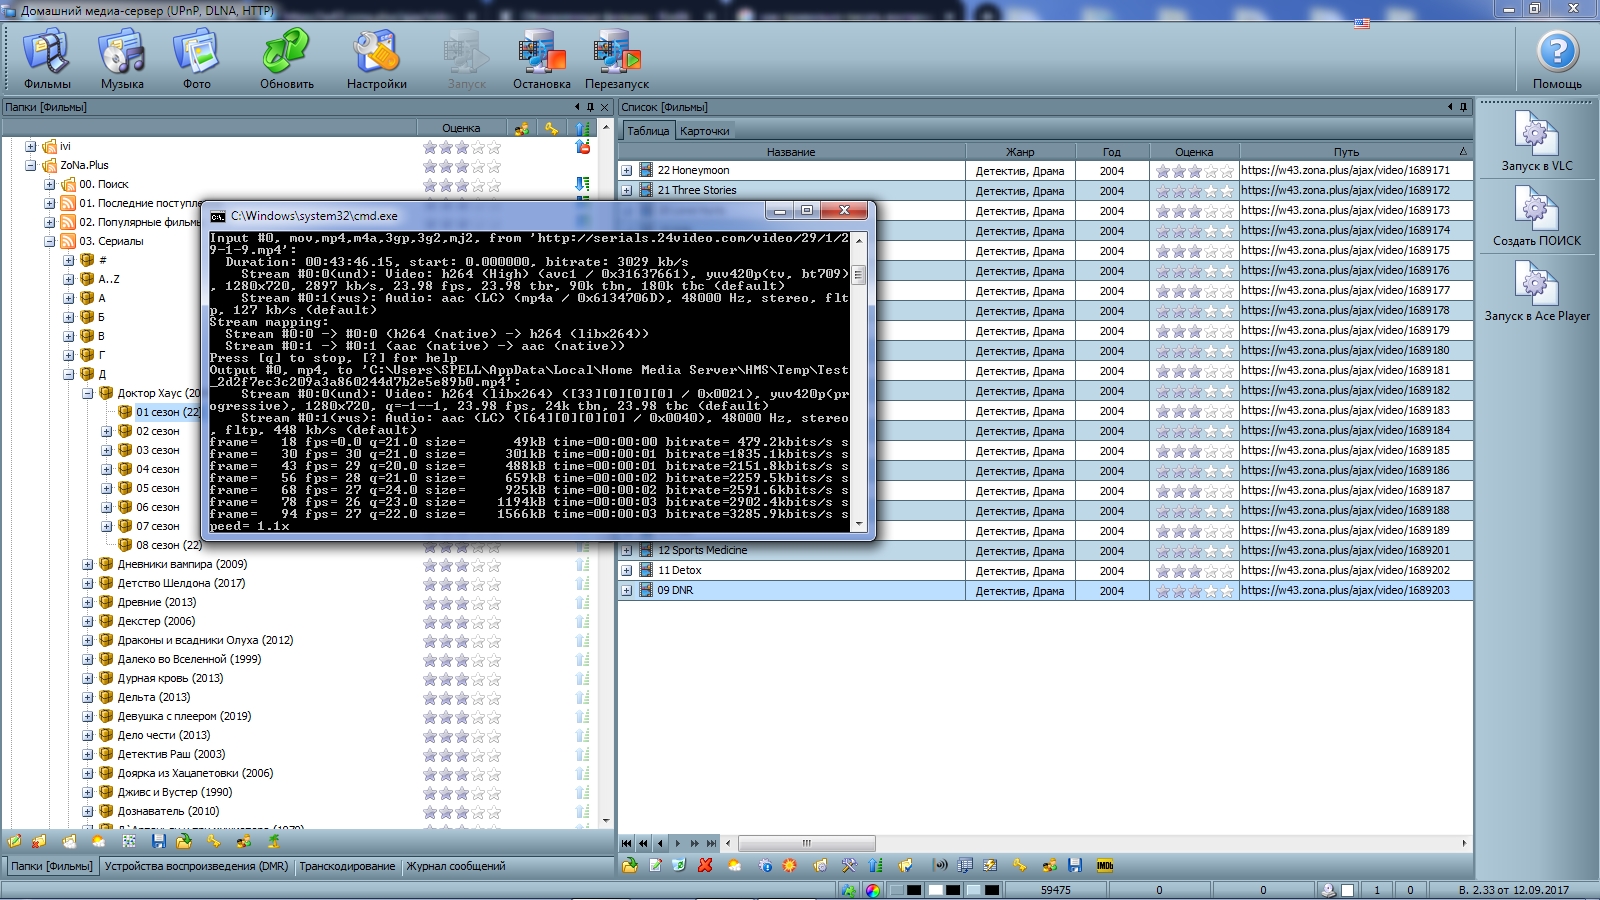Image resolution: width=1600 pixels, height=900 pixels.
Task: Expand the 02 сезон node
Action: (x=106, y=432)
